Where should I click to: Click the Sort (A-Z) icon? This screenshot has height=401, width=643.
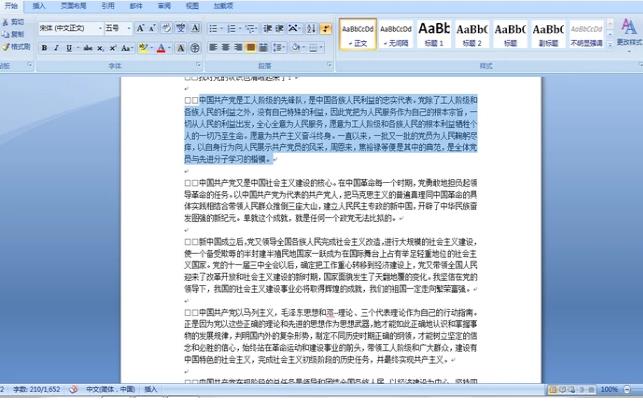(x=311, y=28)
